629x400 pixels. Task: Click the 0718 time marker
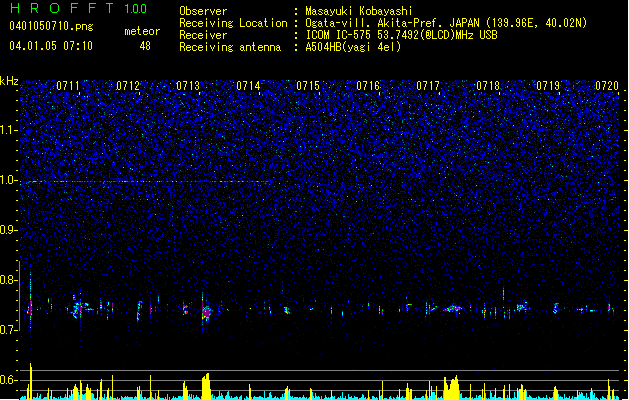[x=488, y=85]
